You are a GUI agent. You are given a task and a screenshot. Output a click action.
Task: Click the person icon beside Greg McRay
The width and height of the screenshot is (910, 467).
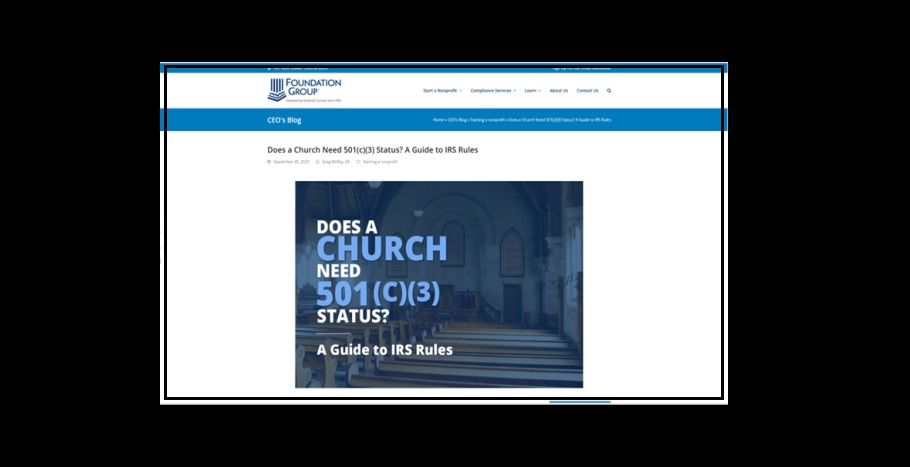coord(317,161)
